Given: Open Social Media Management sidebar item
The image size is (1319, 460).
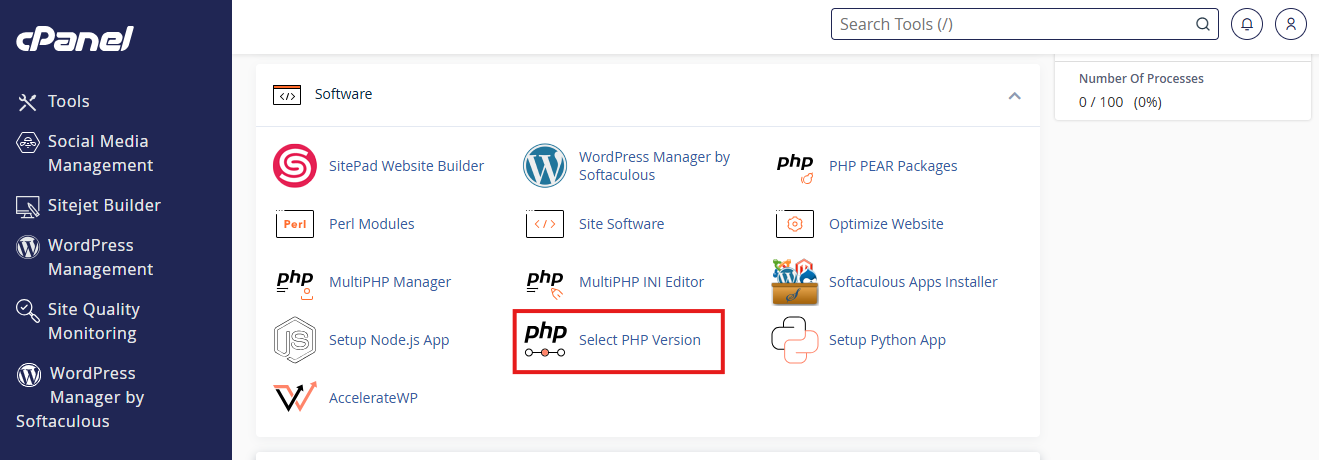Looking at the screenshot, I should tap(100, 153).
